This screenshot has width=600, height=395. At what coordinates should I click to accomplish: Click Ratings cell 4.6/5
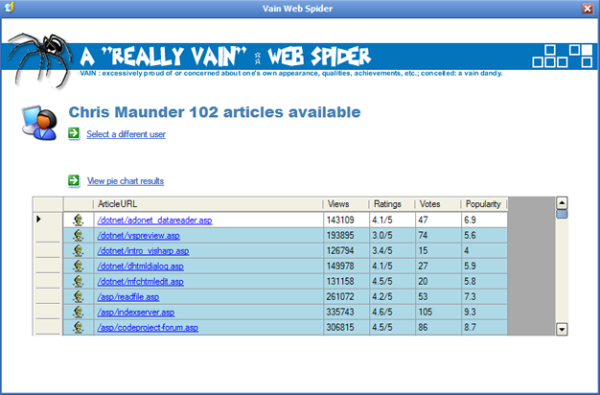point(392,312)
